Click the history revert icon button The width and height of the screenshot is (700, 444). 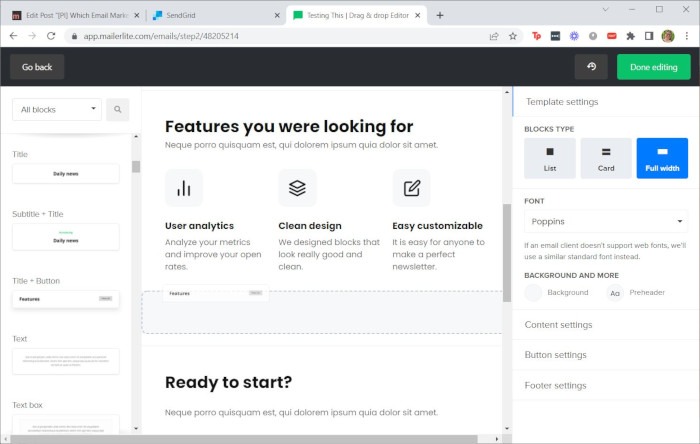pos(590,67)
